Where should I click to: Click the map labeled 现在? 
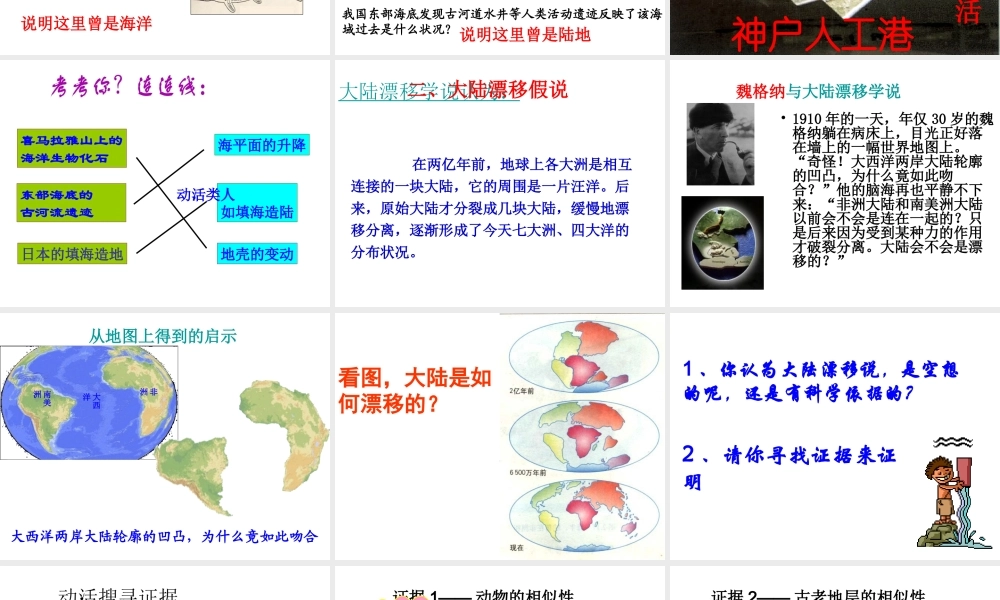583,516
